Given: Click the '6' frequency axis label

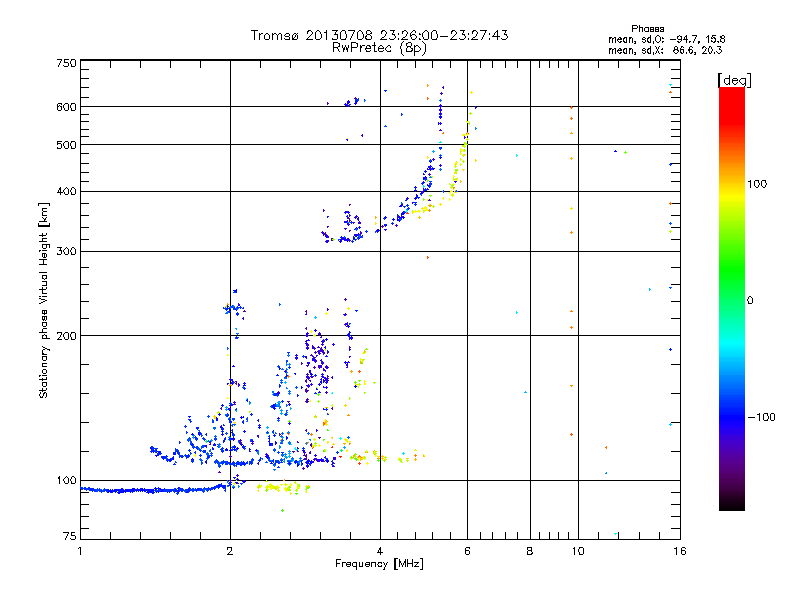Looking at the screenshot, I should (467, 551).
